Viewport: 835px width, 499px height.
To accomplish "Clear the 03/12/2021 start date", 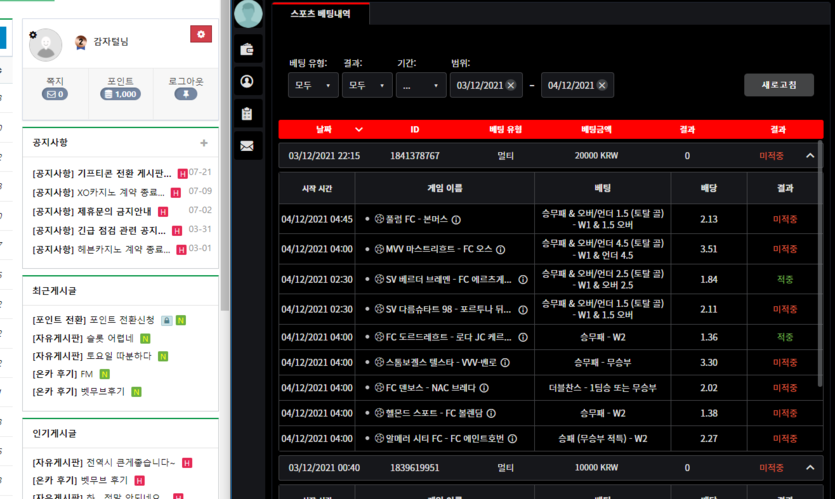I will tap(511, 85).
